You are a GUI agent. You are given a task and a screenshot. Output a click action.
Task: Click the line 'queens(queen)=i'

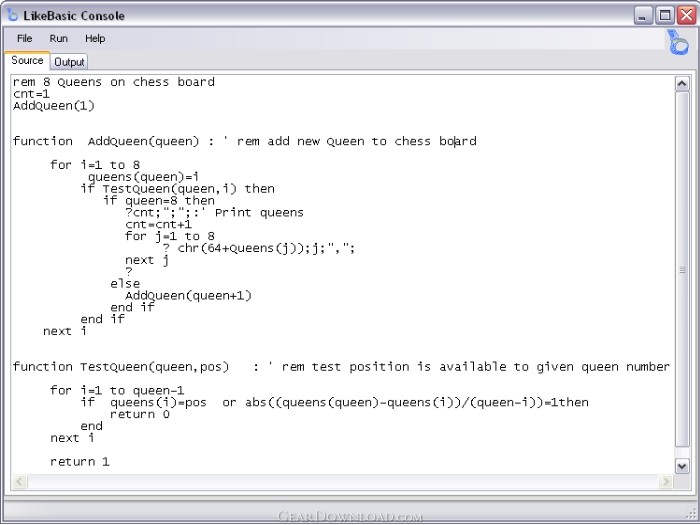143,177
